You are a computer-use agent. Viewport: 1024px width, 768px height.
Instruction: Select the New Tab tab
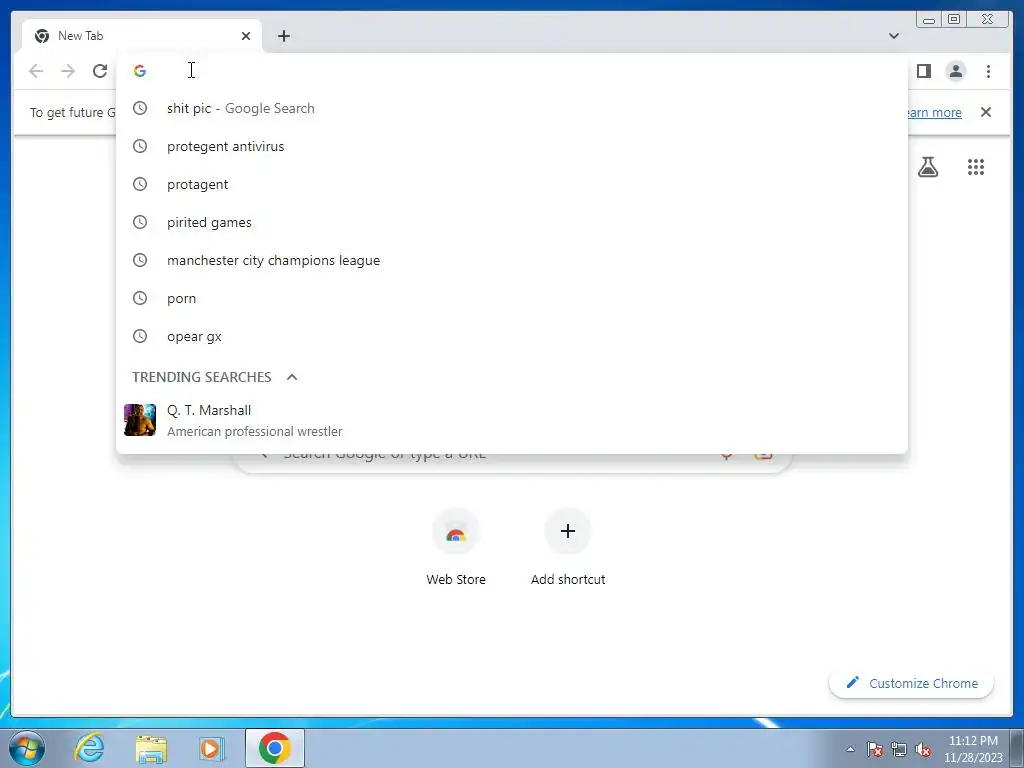coord(141,36)
